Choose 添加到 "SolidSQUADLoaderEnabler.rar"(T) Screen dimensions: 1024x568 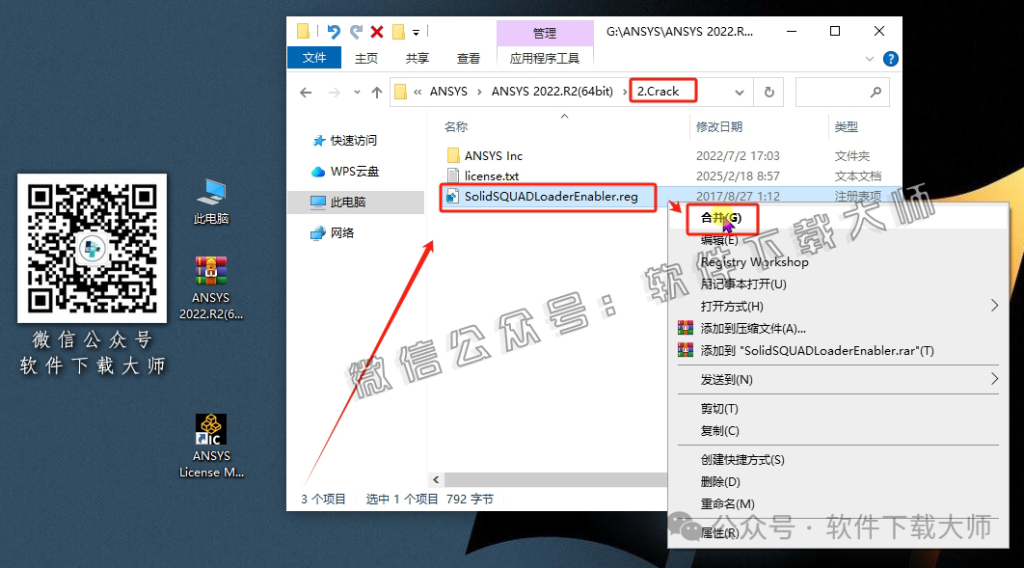[x=817, y=351]
